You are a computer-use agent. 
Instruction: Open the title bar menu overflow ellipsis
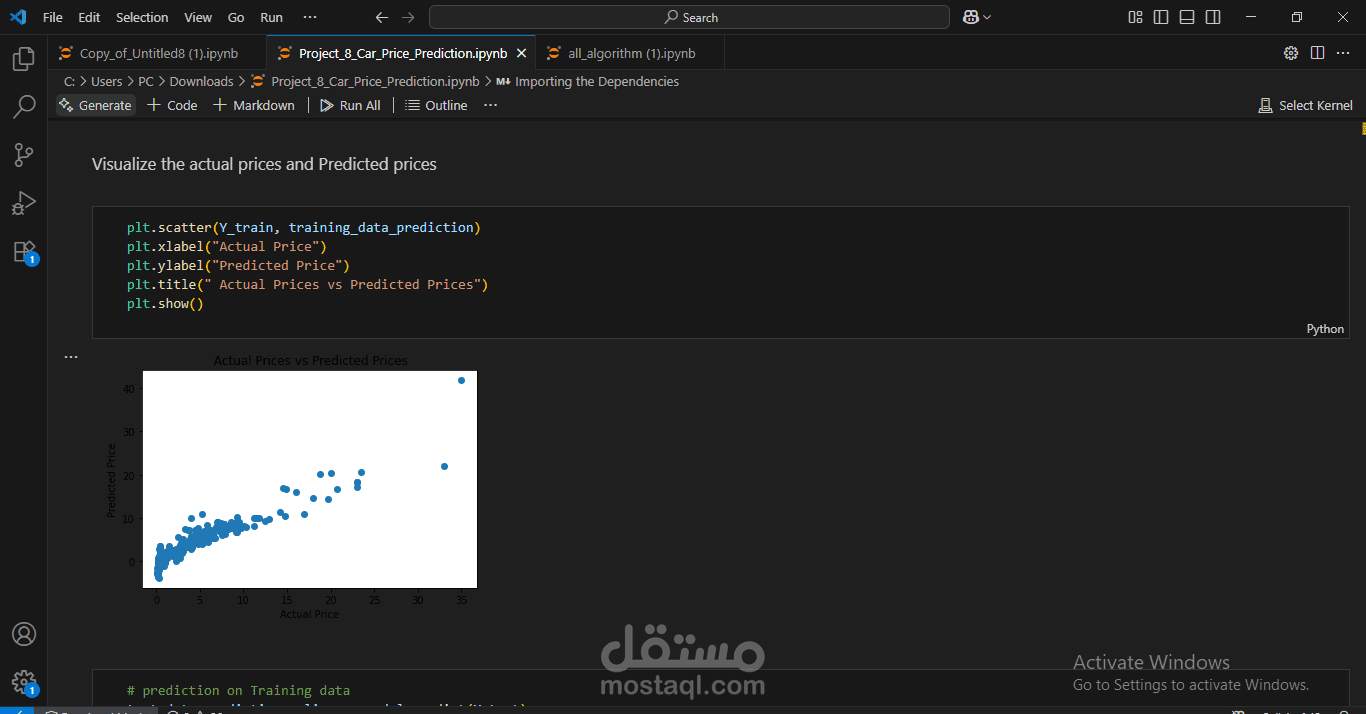point(310,17)
